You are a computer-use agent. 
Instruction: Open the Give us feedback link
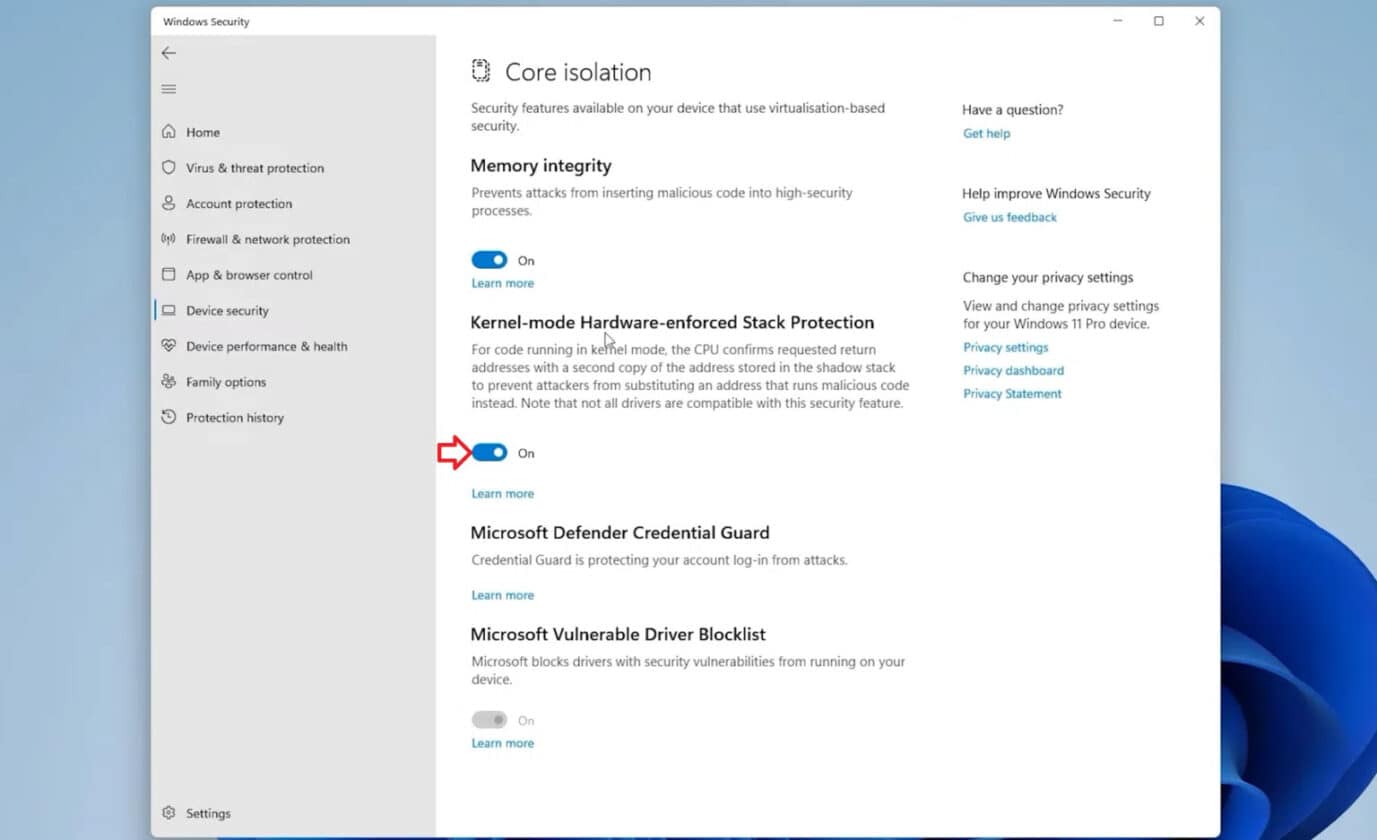pyautogui.click(x=1009, y=217)
